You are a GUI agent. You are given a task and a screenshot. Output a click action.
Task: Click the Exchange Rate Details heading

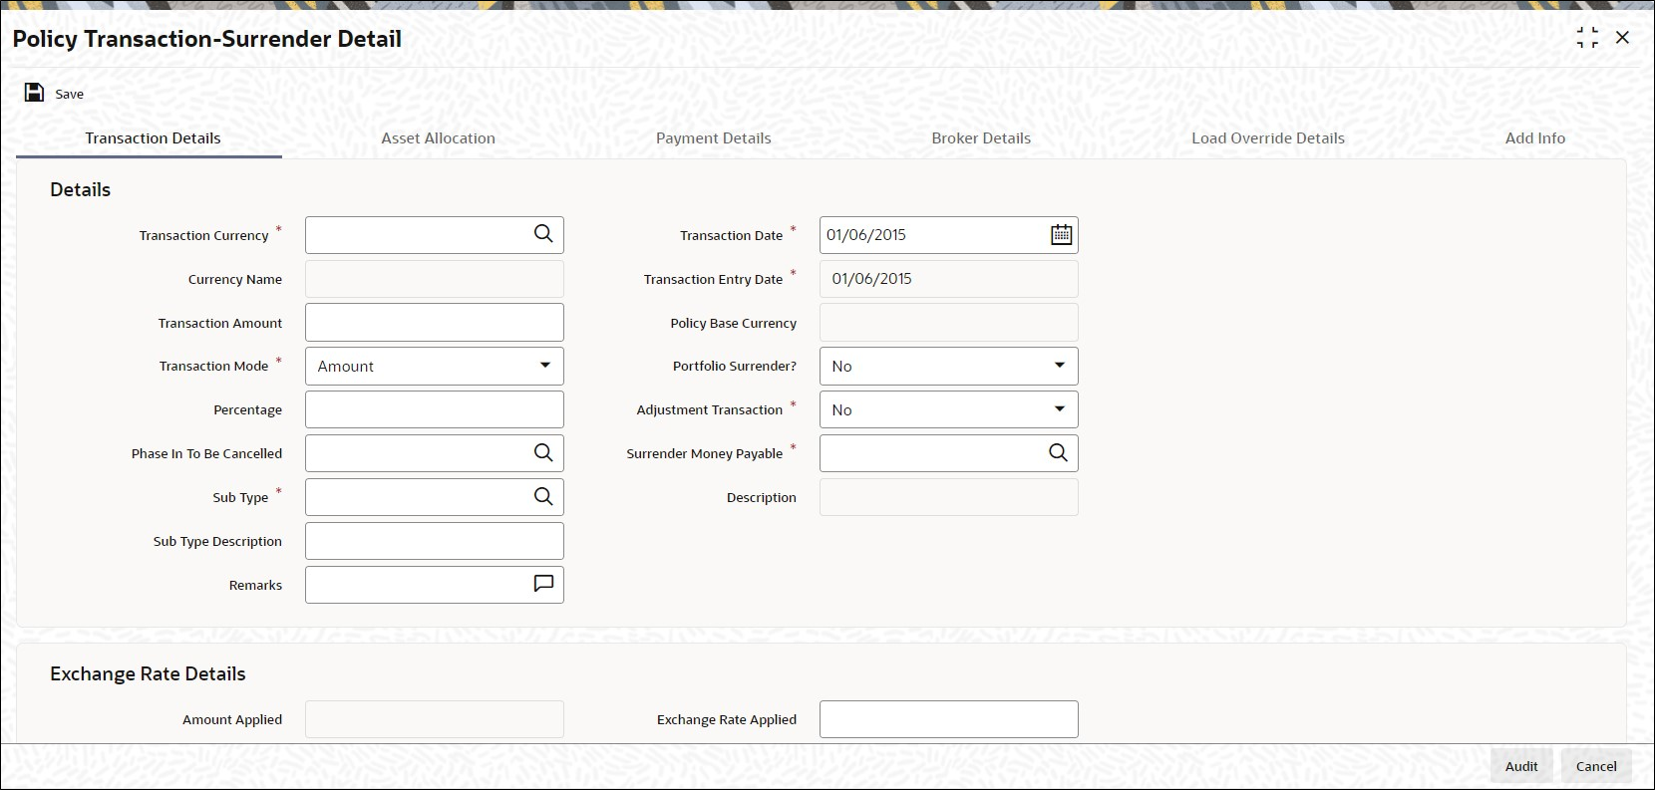[148, 674]
